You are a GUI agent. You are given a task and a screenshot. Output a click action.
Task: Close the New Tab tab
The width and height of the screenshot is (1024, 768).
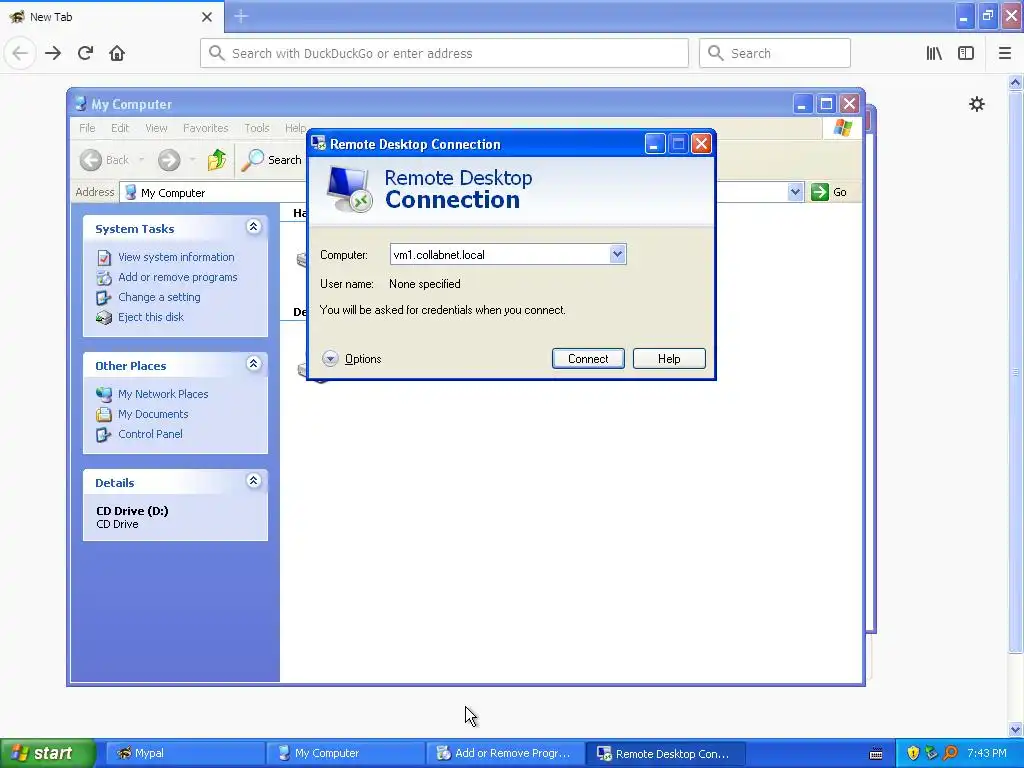[x=206, y=17]
